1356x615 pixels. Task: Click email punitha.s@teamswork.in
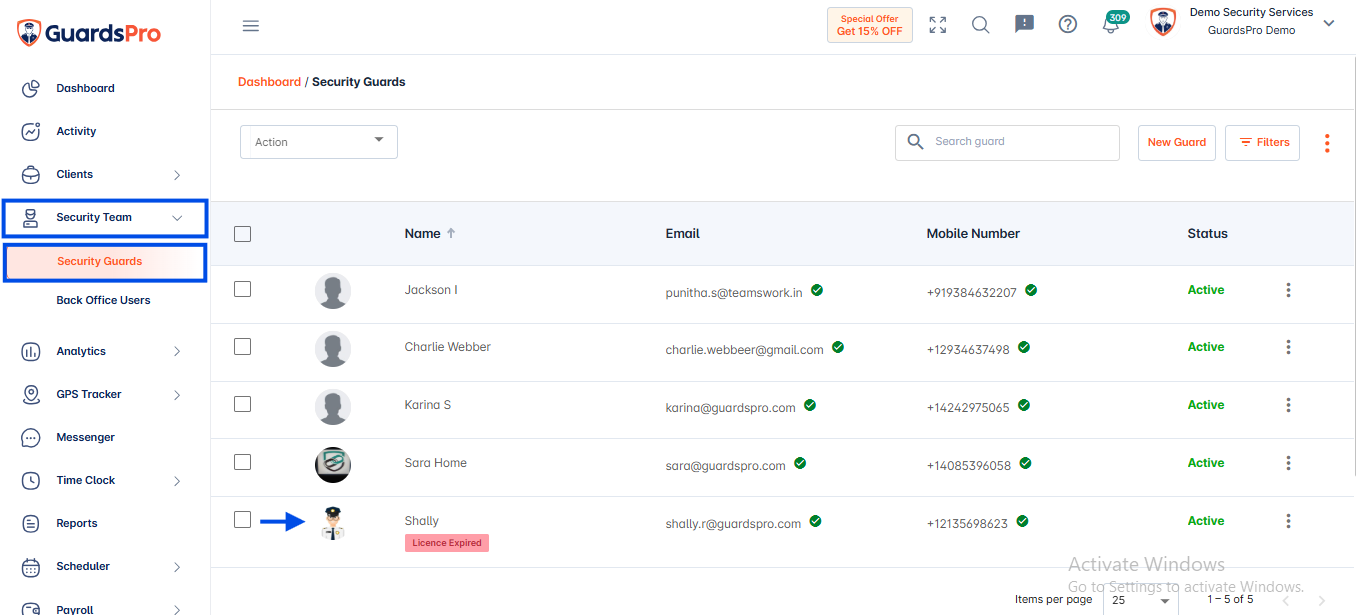click(x=734, y=293)
